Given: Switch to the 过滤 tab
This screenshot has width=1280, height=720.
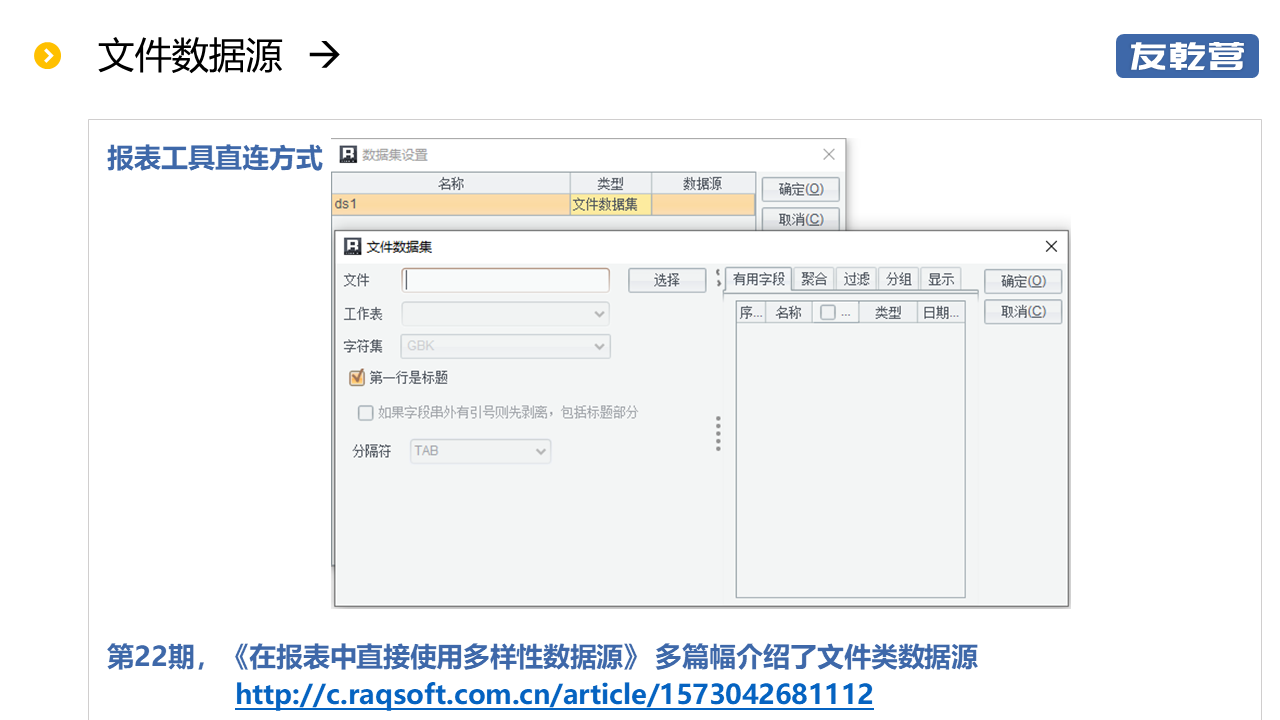Looking at the screenshot, I should click(x=856, y=279).
